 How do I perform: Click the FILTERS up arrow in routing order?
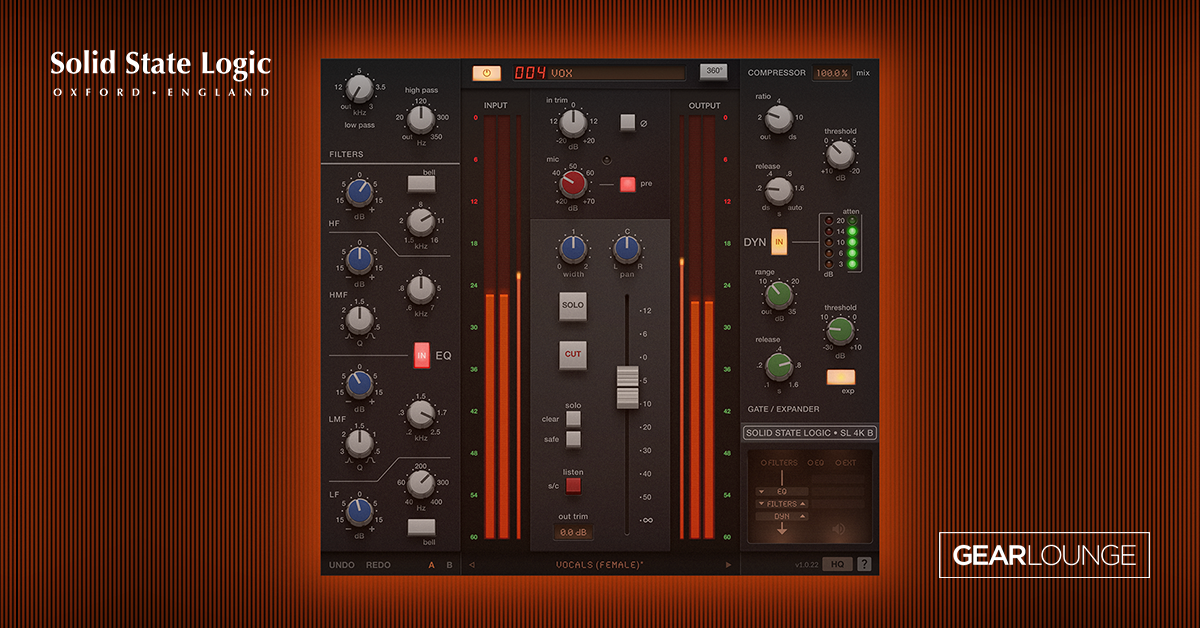pos(803,504)
